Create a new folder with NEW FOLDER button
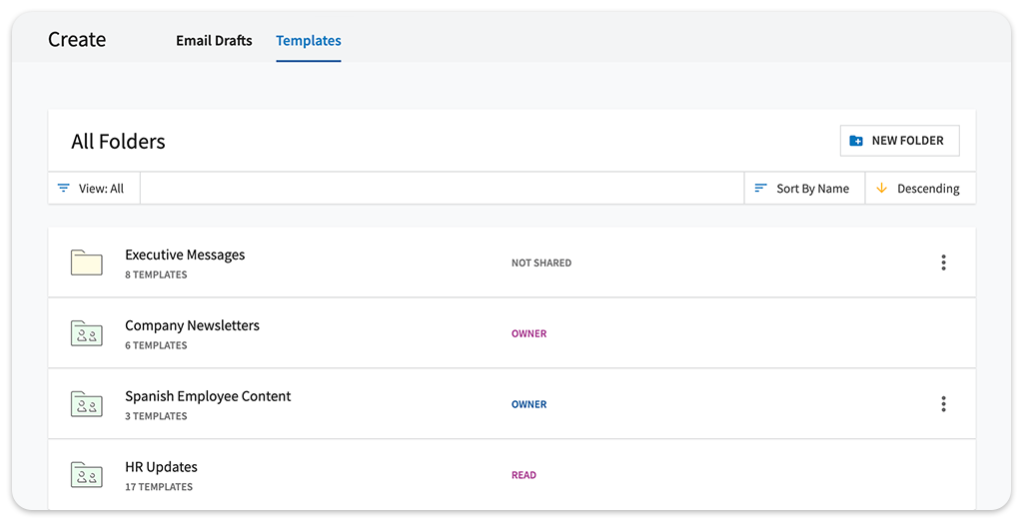The width and height of the screenshot is (1024, 524). [x=900, y=140]
